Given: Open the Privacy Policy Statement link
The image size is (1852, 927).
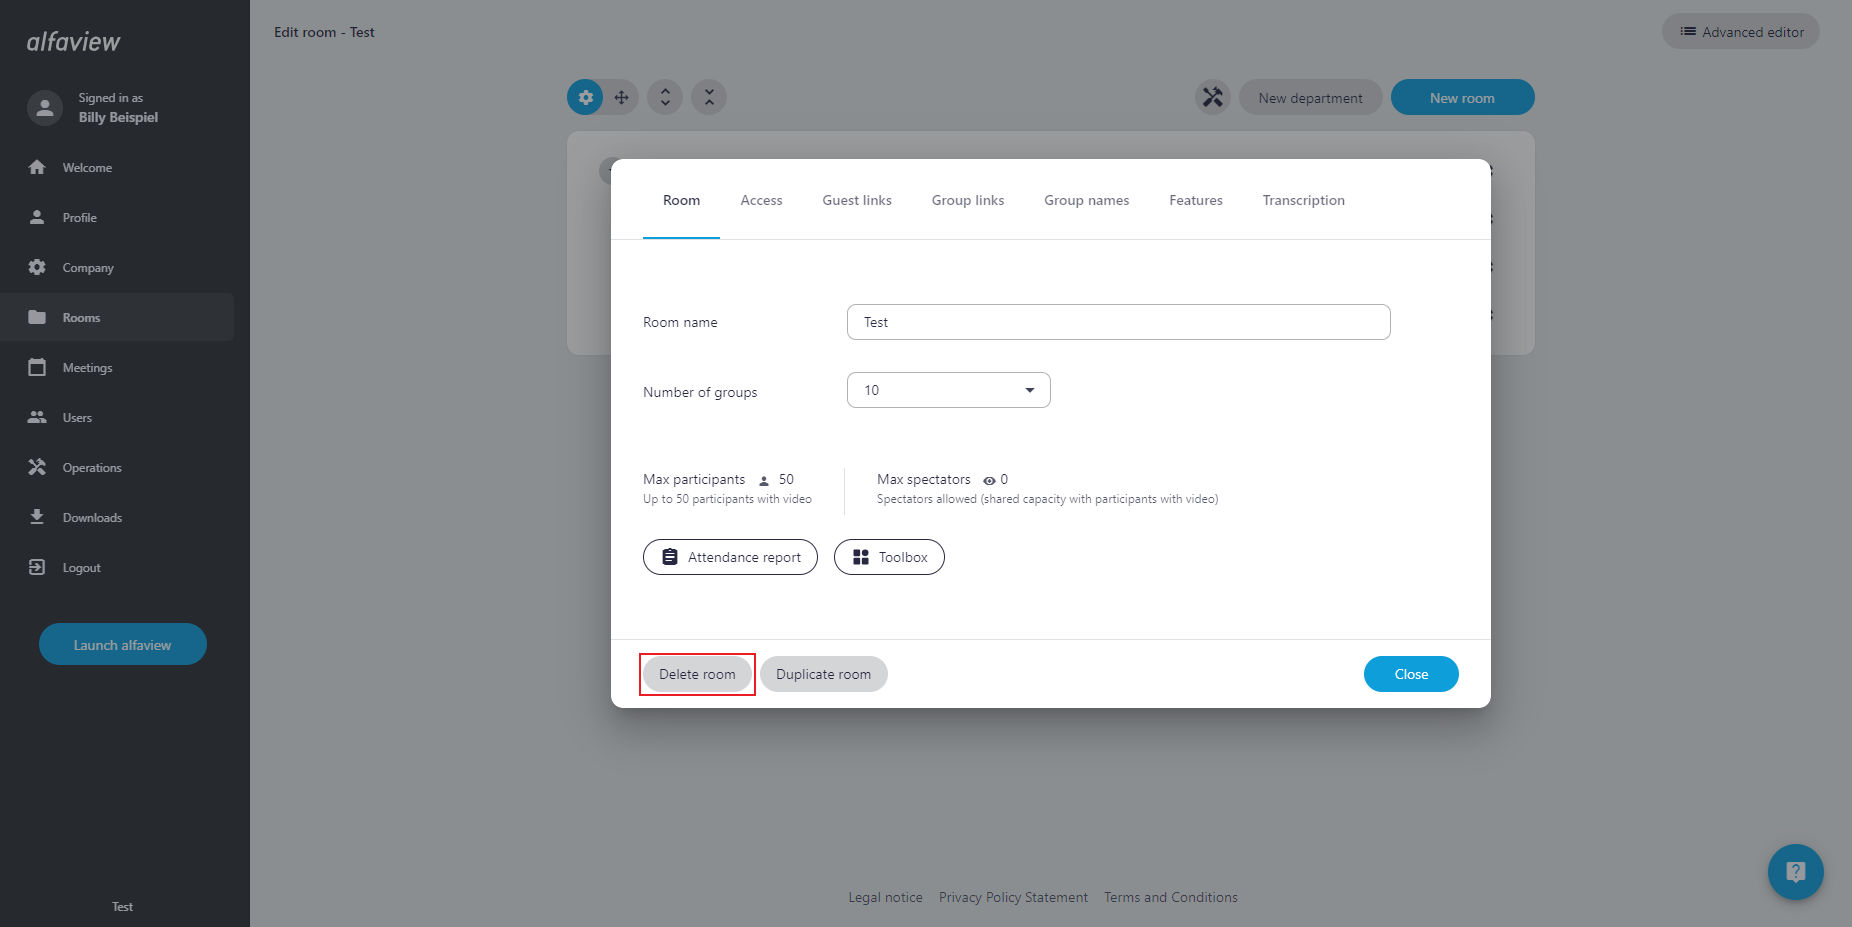Looking at the screenshot, I should click(1013, 897).
